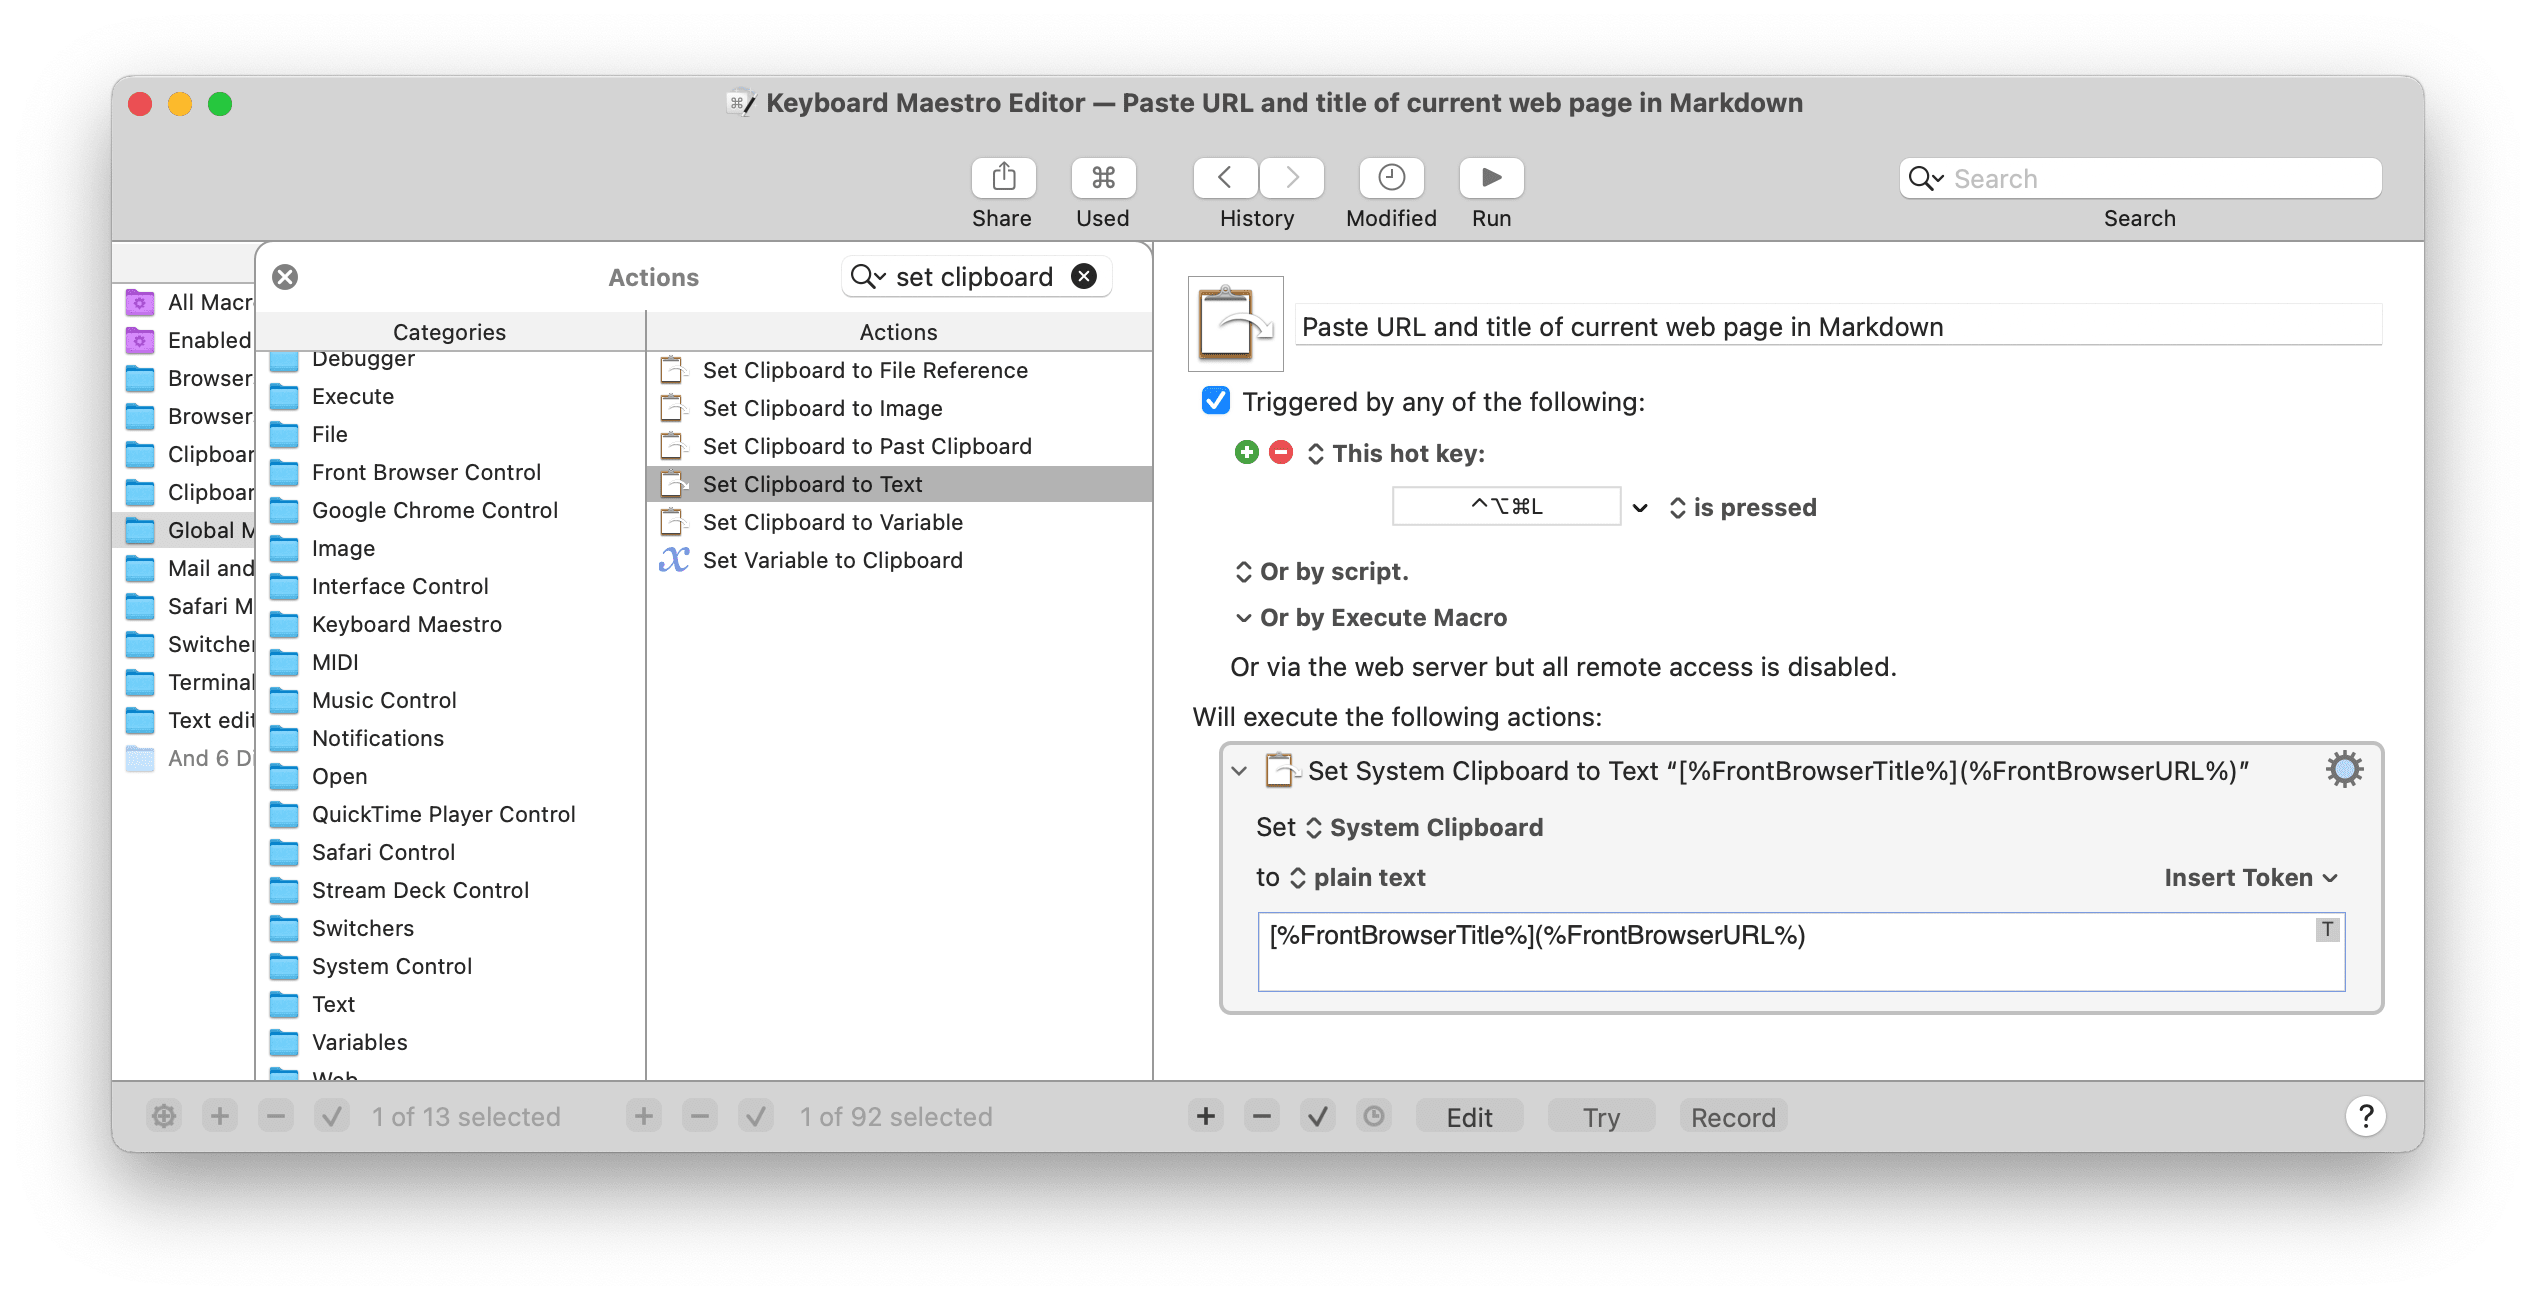Click the hot key field ⌃⌥⌘L
Image resolution: width=2536 pixels, height=1300 pixels.
[1506, 506]
